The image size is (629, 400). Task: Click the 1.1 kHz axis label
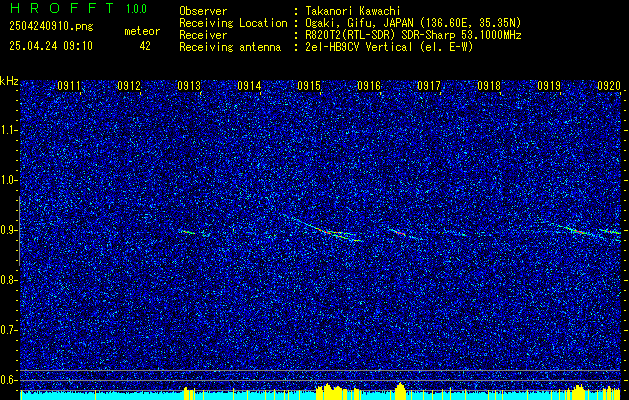7,130
